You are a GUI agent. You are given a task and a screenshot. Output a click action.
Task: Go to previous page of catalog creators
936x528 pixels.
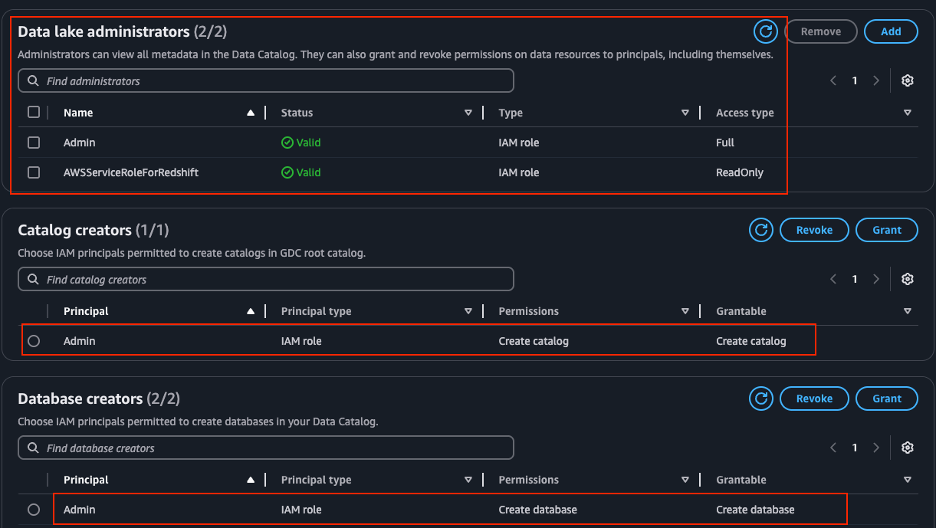[x=833, y=279]
